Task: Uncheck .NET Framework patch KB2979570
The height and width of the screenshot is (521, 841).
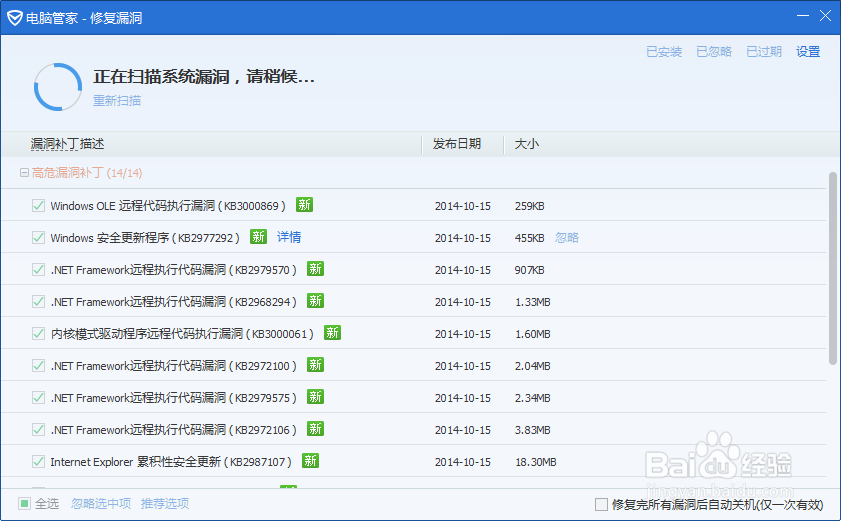Action: (38, 269)
